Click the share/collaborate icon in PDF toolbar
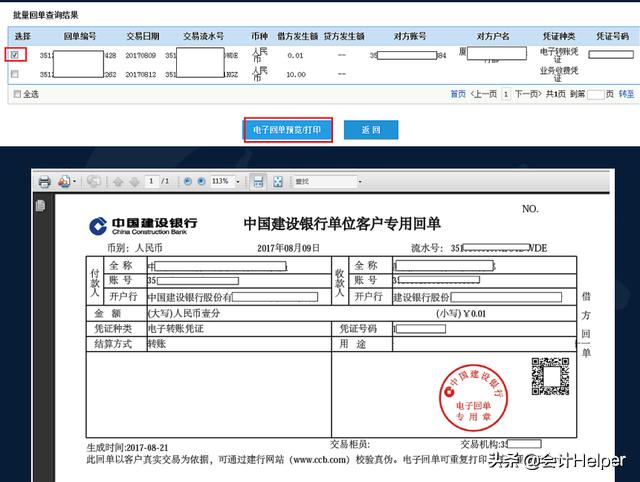The width and height of the screenshot is (640, 482). tap(64, 181)
